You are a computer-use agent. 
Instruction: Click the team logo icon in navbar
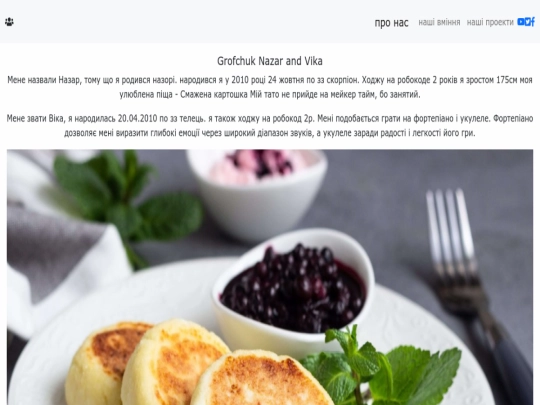(x=9, y=22)
